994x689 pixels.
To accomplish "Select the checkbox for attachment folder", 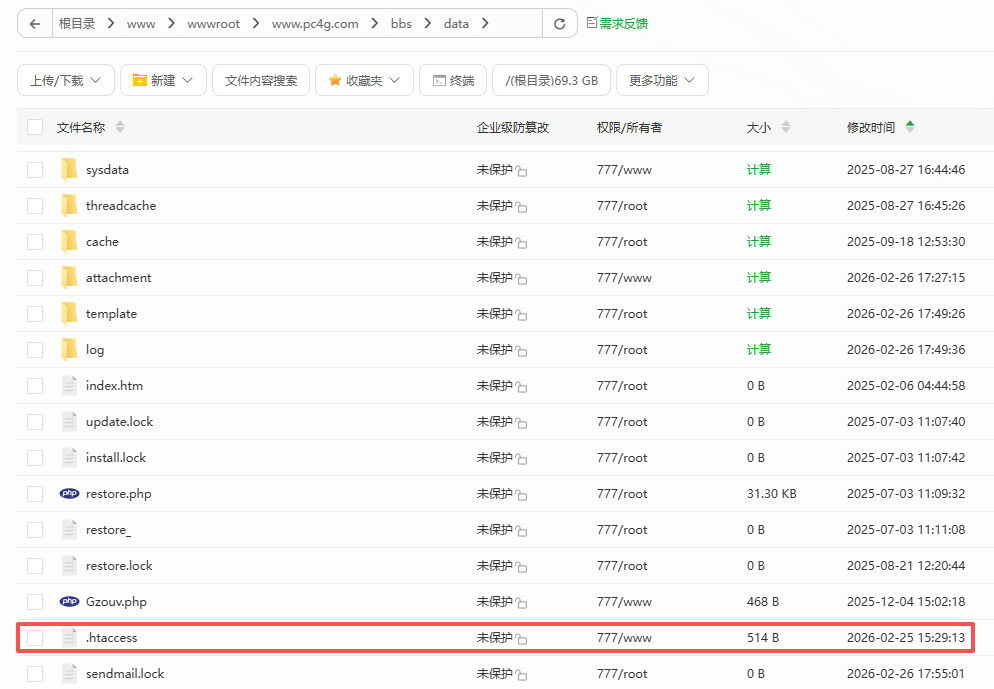I will point(35,278).
